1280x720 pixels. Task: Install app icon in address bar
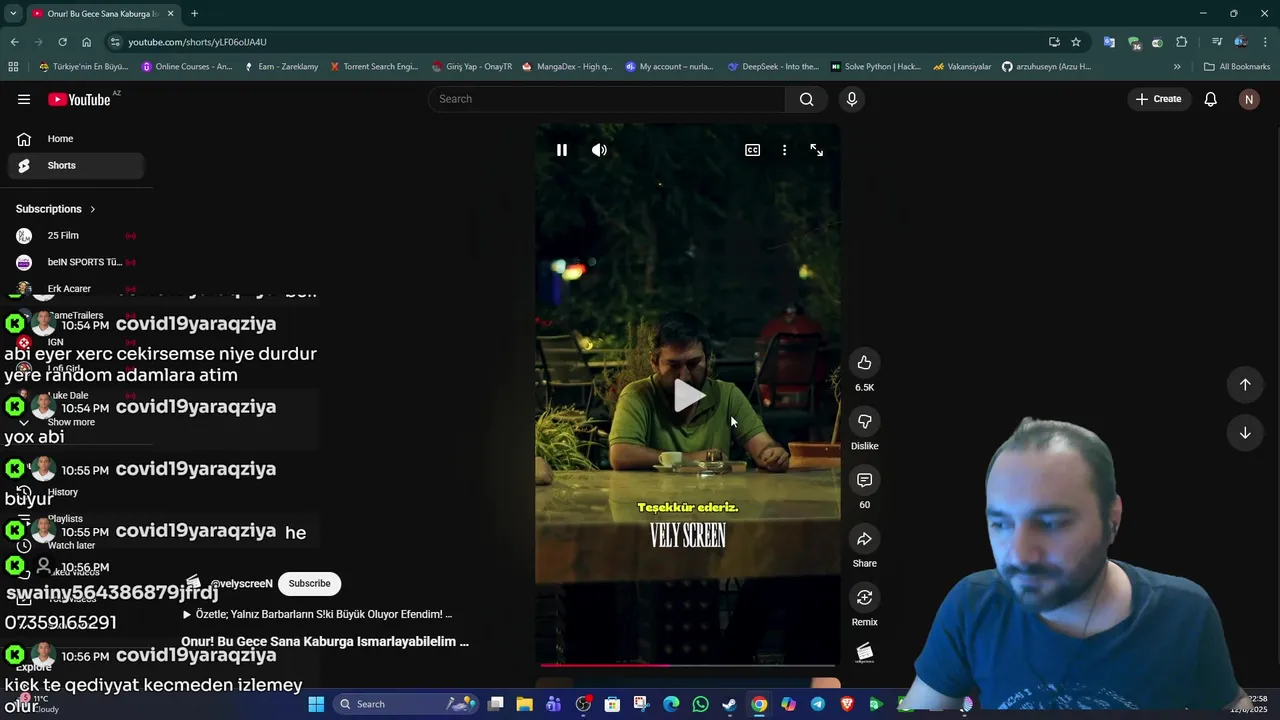[x=1054, y=42]
